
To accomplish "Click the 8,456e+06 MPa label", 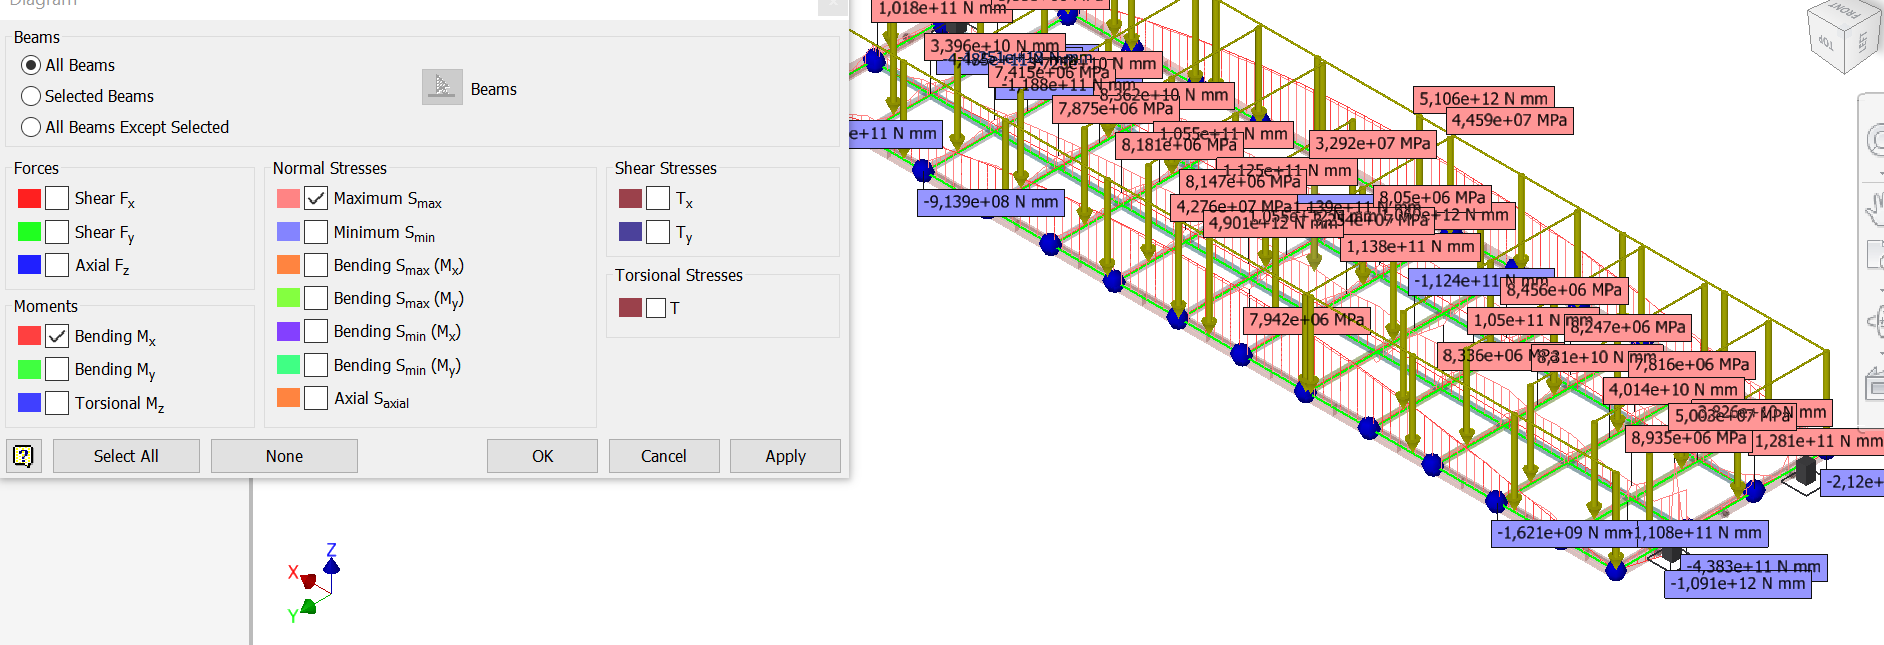I will tap(1564, 291).
